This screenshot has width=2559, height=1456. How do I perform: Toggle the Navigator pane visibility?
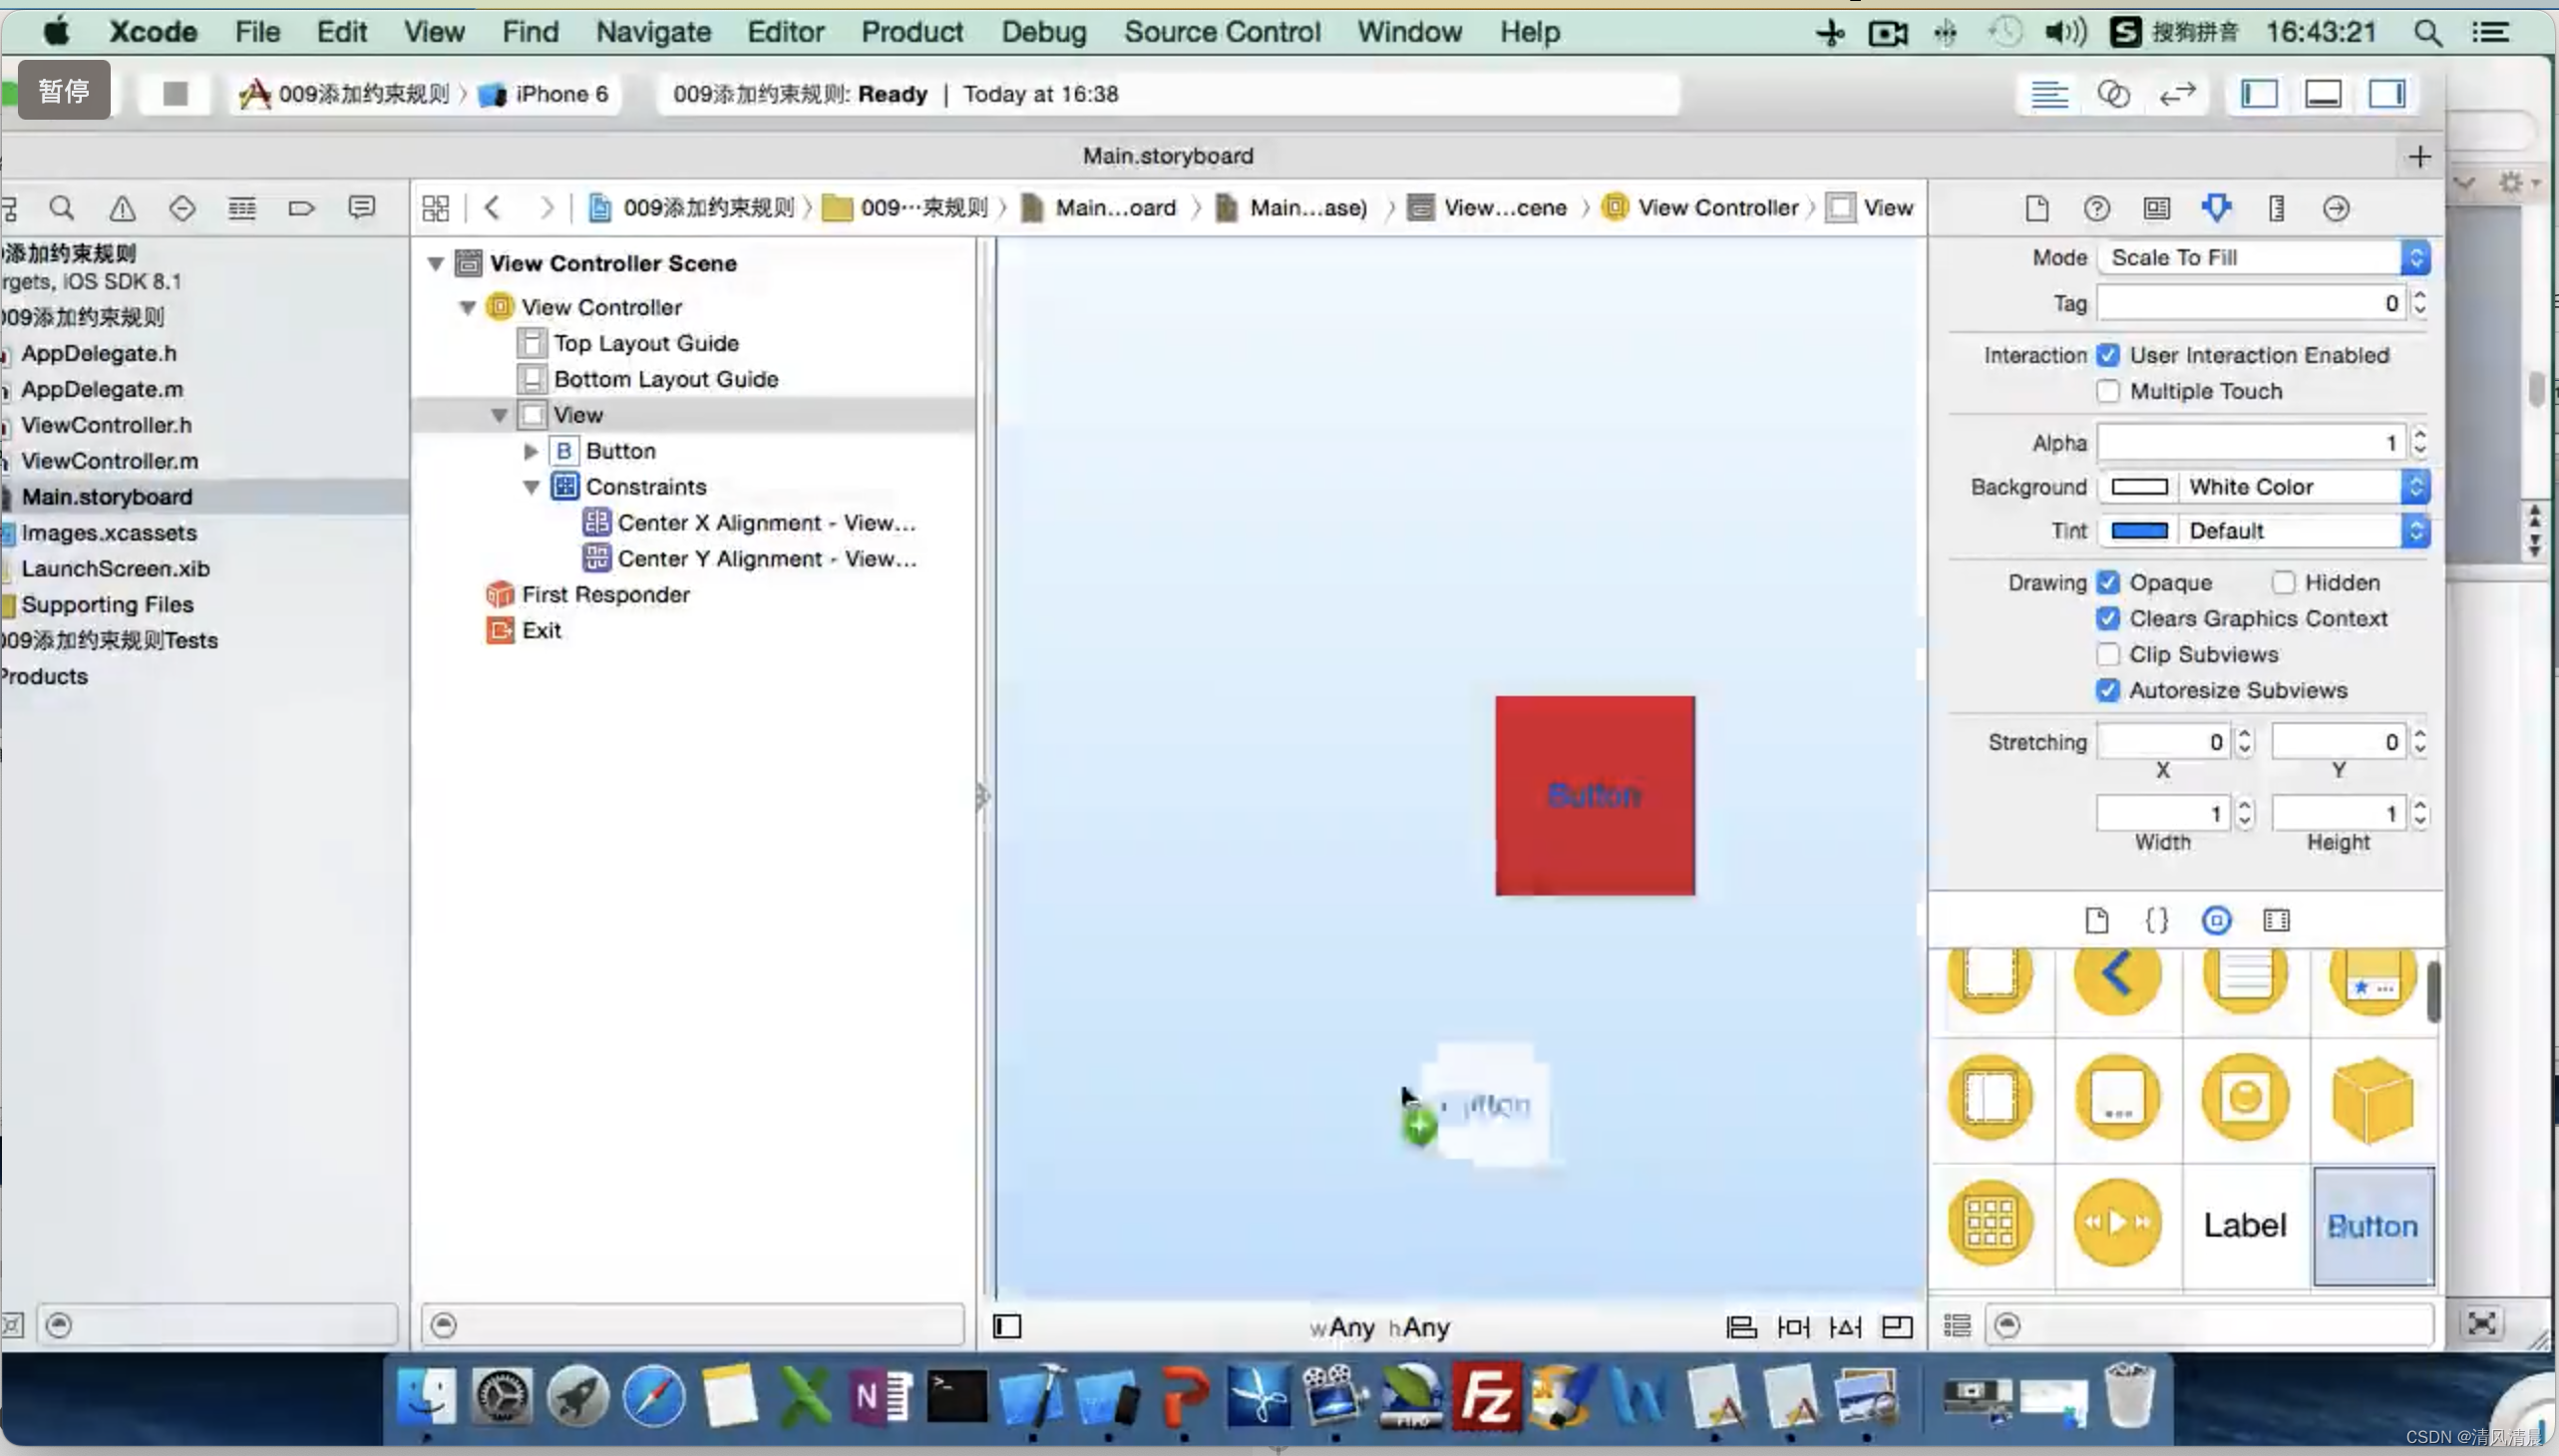2259,94
